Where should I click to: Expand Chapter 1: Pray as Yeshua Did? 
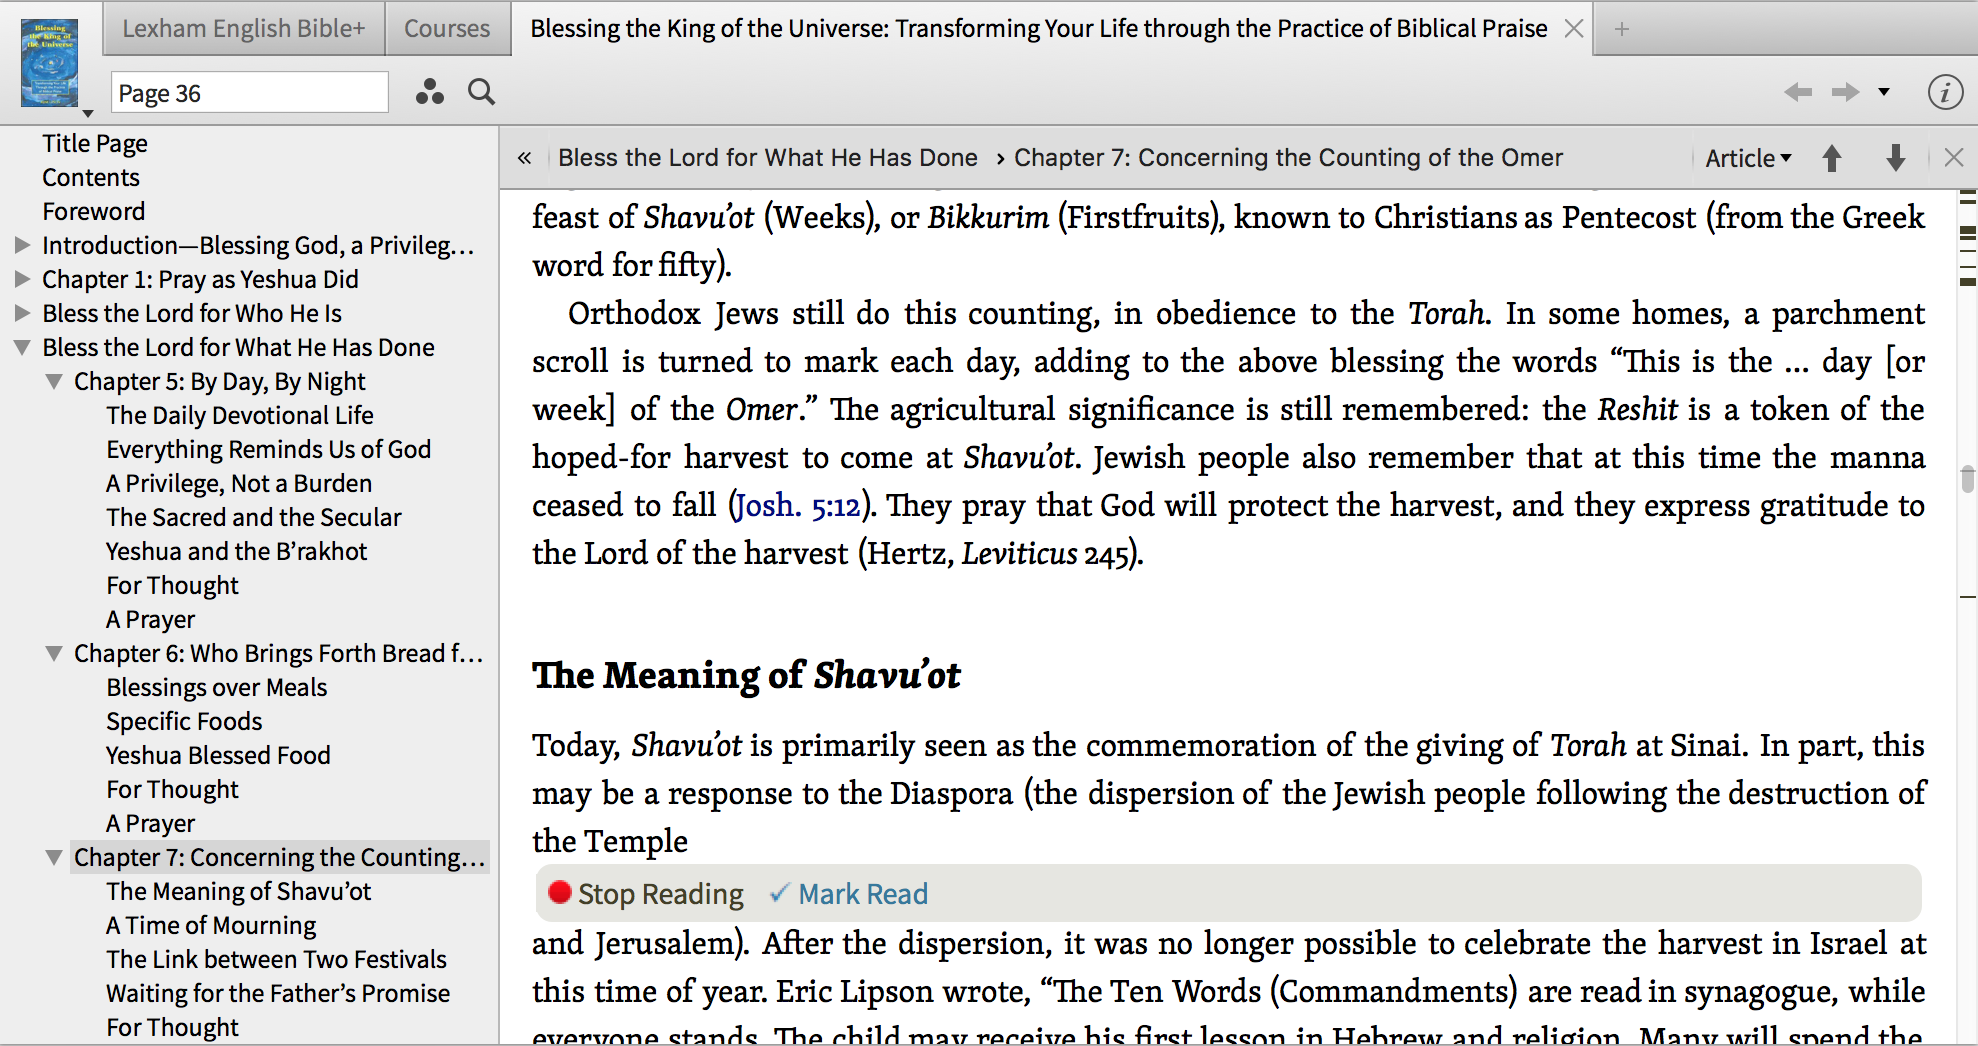[22, 279]
